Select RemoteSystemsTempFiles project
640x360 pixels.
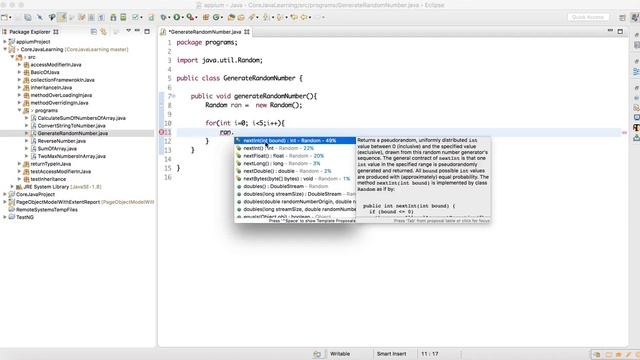tap(47, 209)
